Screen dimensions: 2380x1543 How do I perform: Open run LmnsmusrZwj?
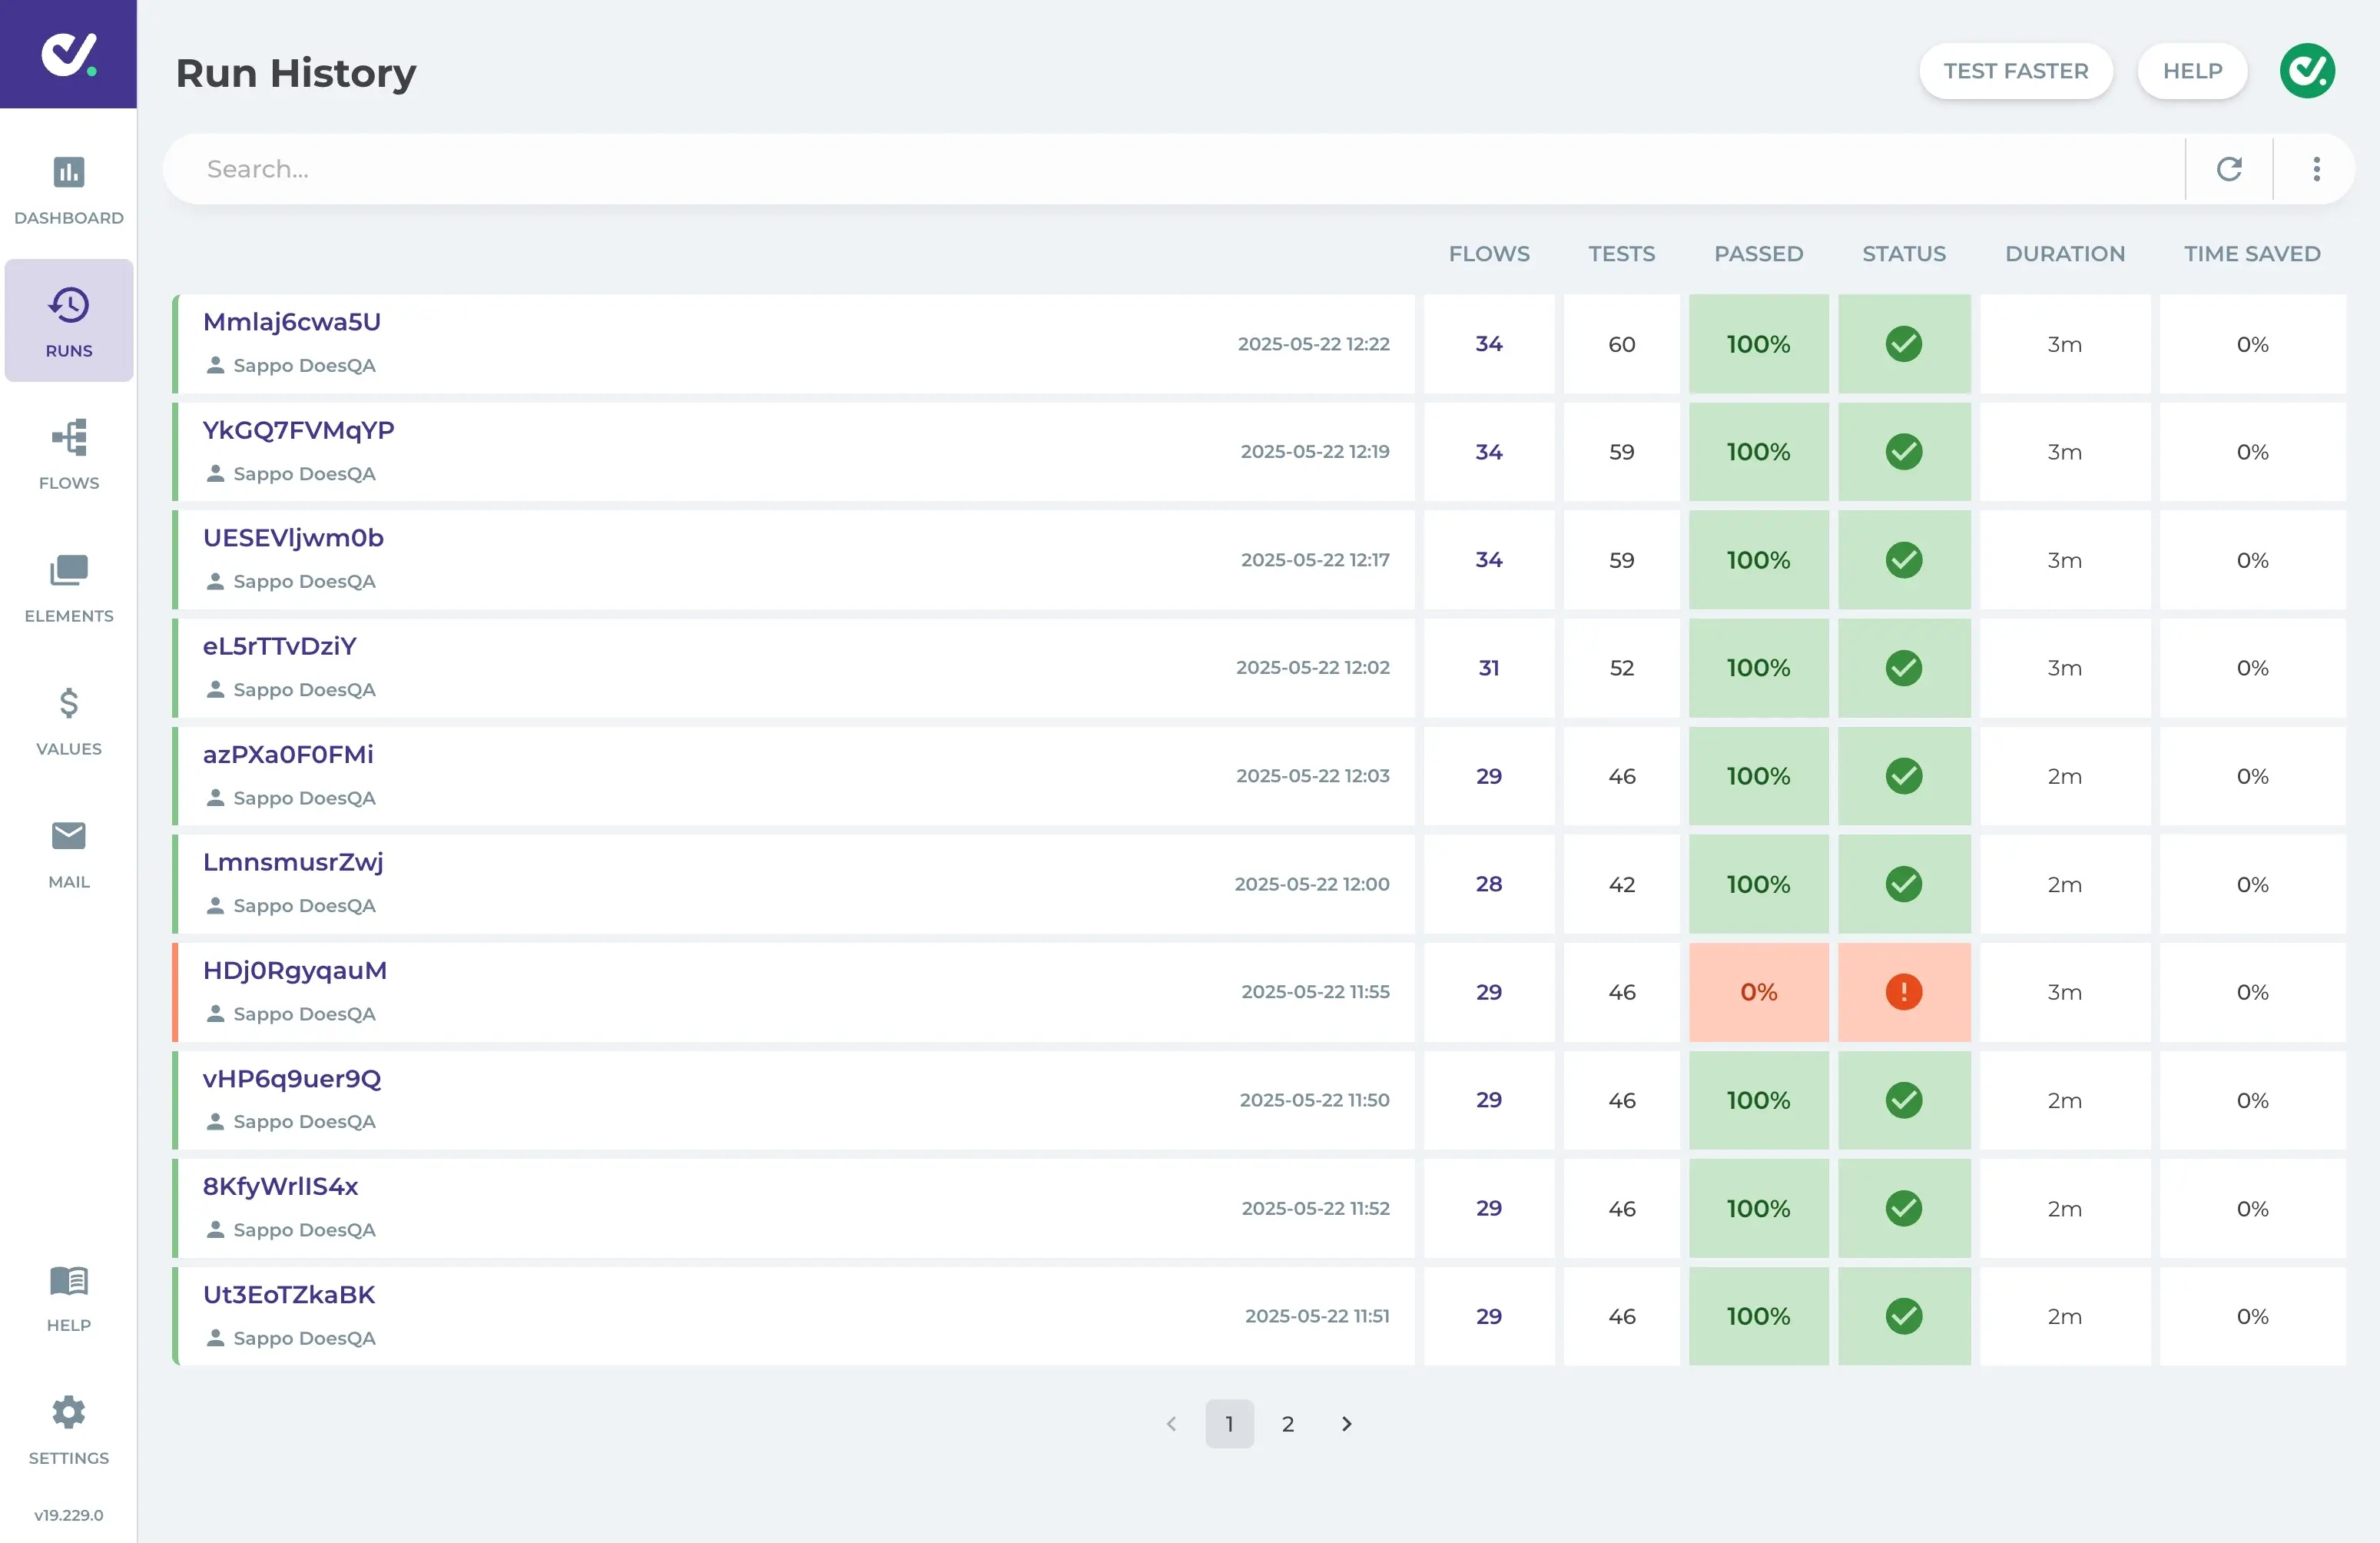(293, 862)
